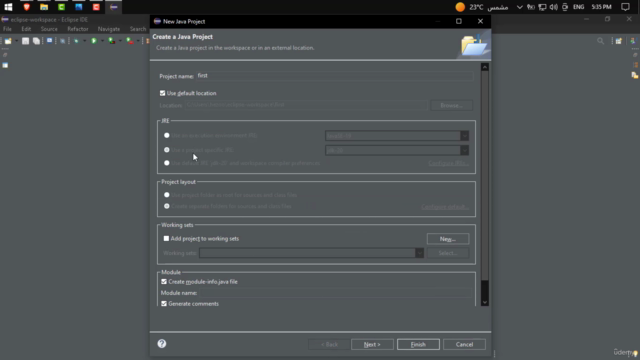Viewport: 640px width, 360px height.
Task: Toggle the Generate comments checkbox
Action: coord(164,304)
